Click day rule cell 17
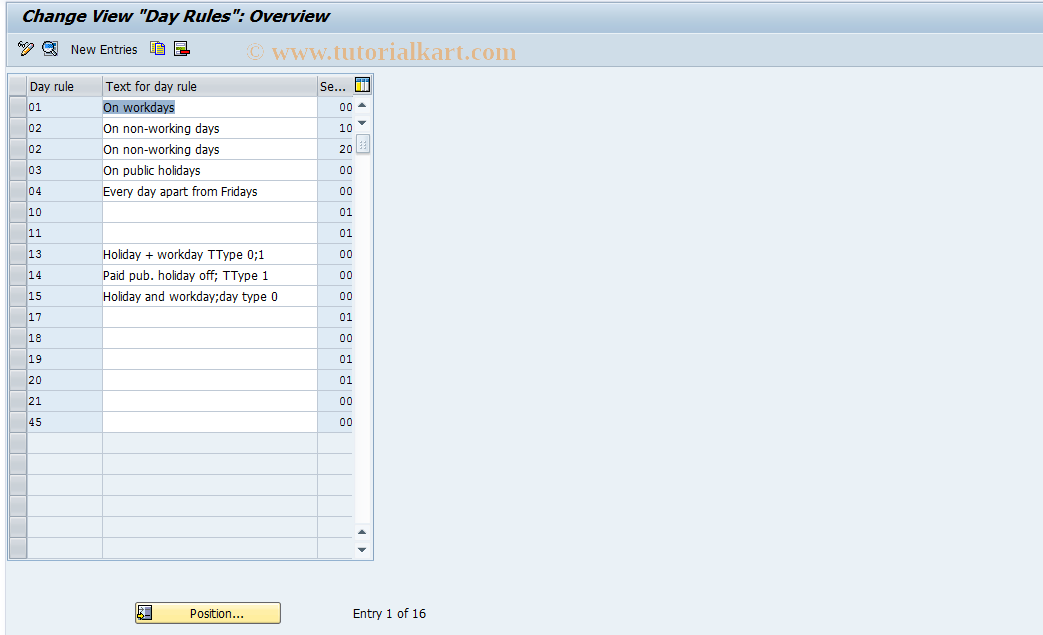 (x=65, y=317)
